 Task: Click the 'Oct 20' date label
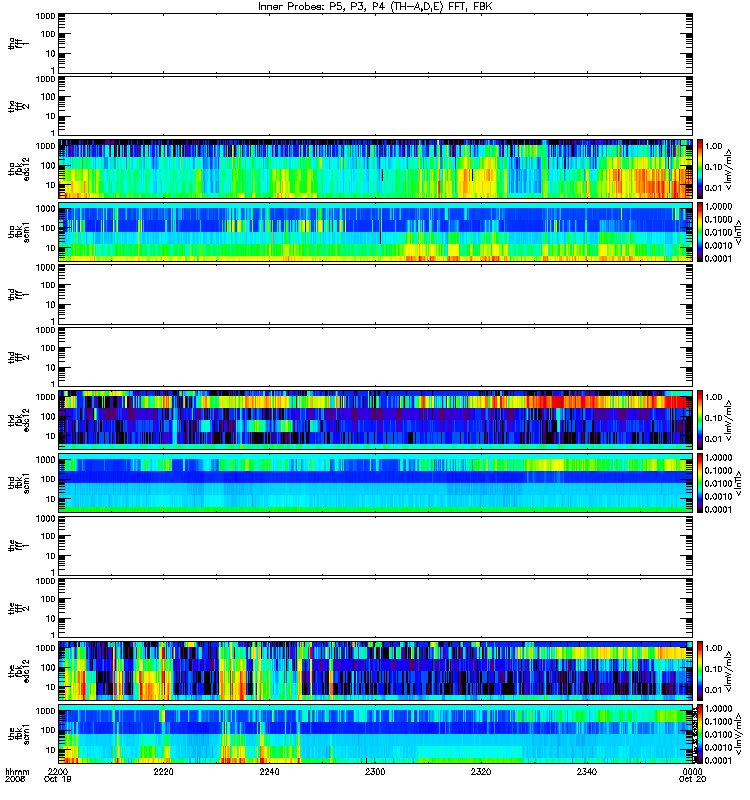(x=692, y=779)
